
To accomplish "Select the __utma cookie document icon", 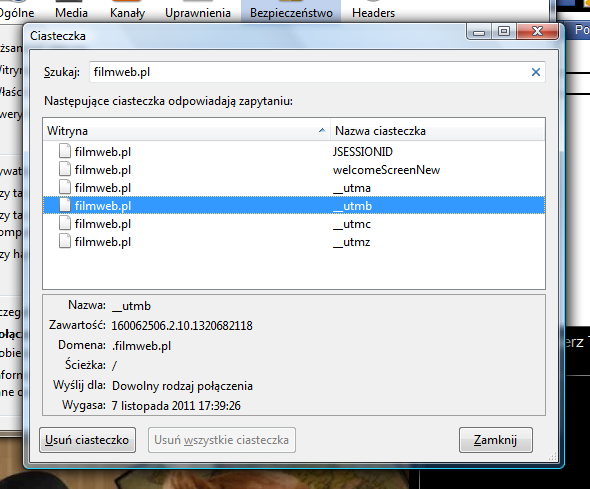I will (65, 187).
